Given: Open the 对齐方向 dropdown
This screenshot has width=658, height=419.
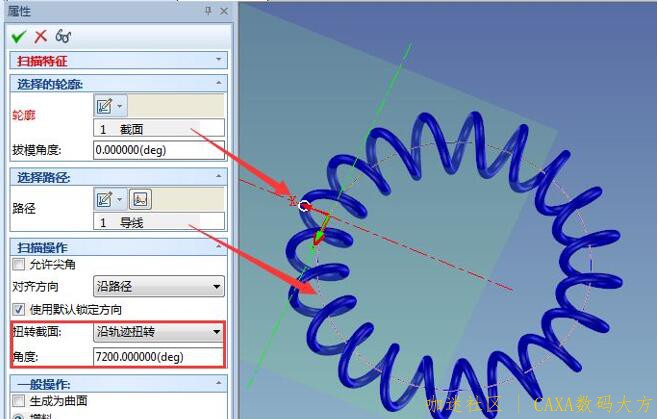Looking at the screenshot, I should (x=159, y=287).
